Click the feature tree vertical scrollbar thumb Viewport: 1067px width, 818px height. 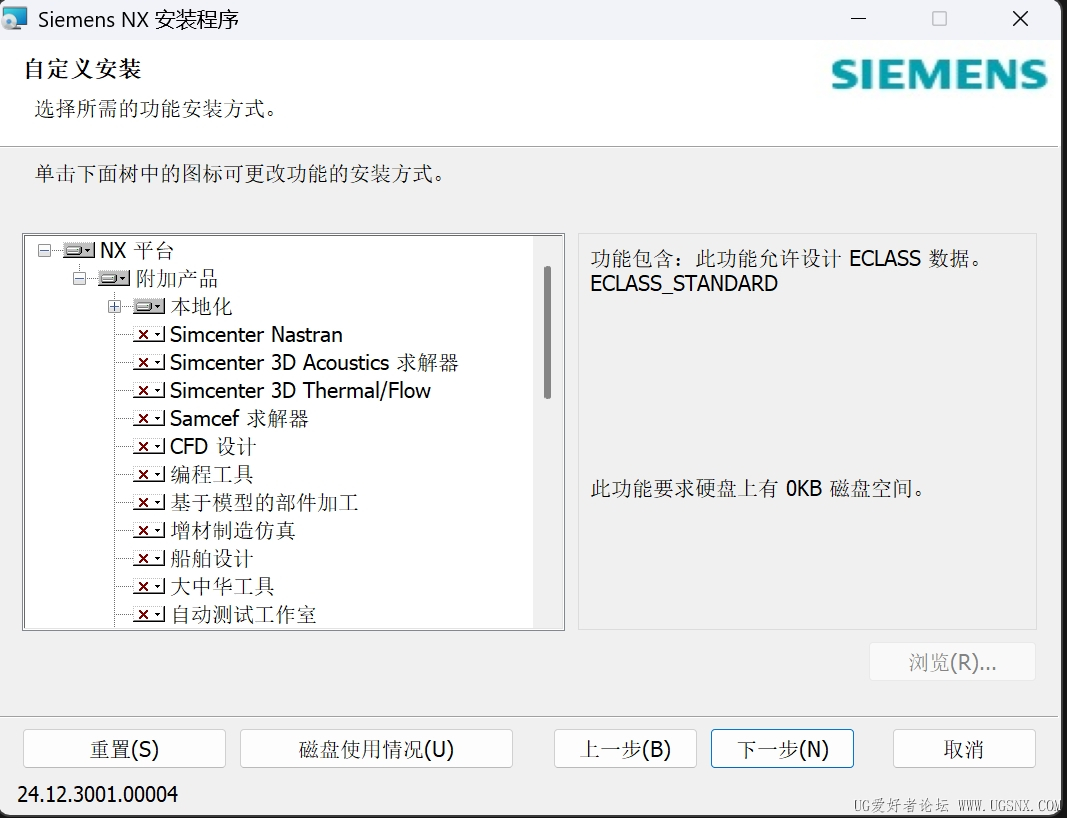point(547,332)
